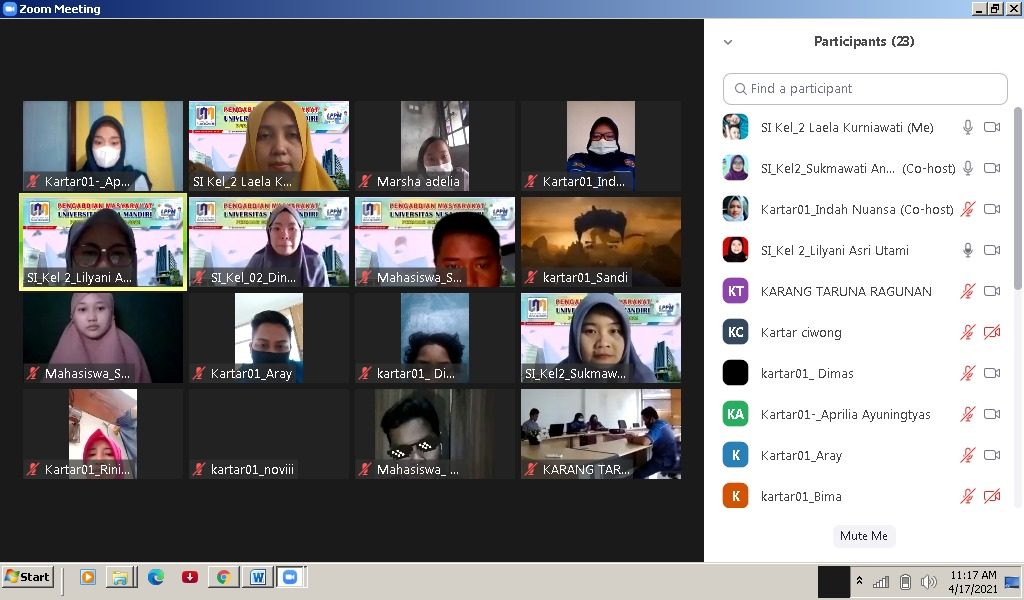Click muted mic icon for kartar01_ Dimas
This screenshot has height=600, width=1024.
pos(968,373)
